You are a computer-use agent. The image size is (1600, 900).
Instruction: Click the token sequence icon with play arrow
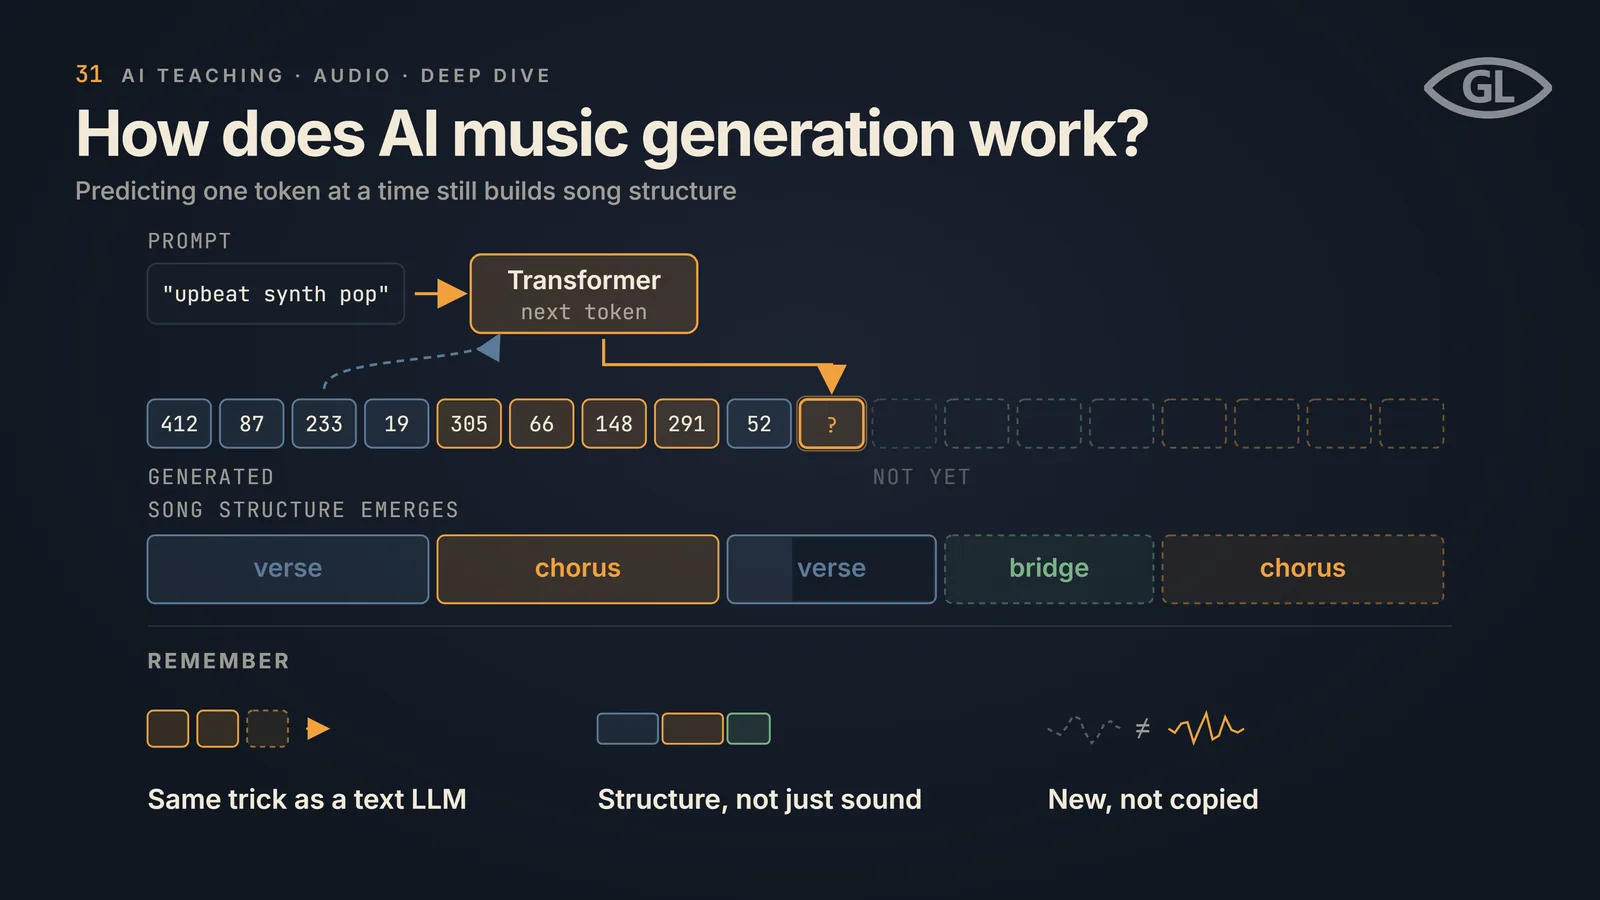point(238,729)
